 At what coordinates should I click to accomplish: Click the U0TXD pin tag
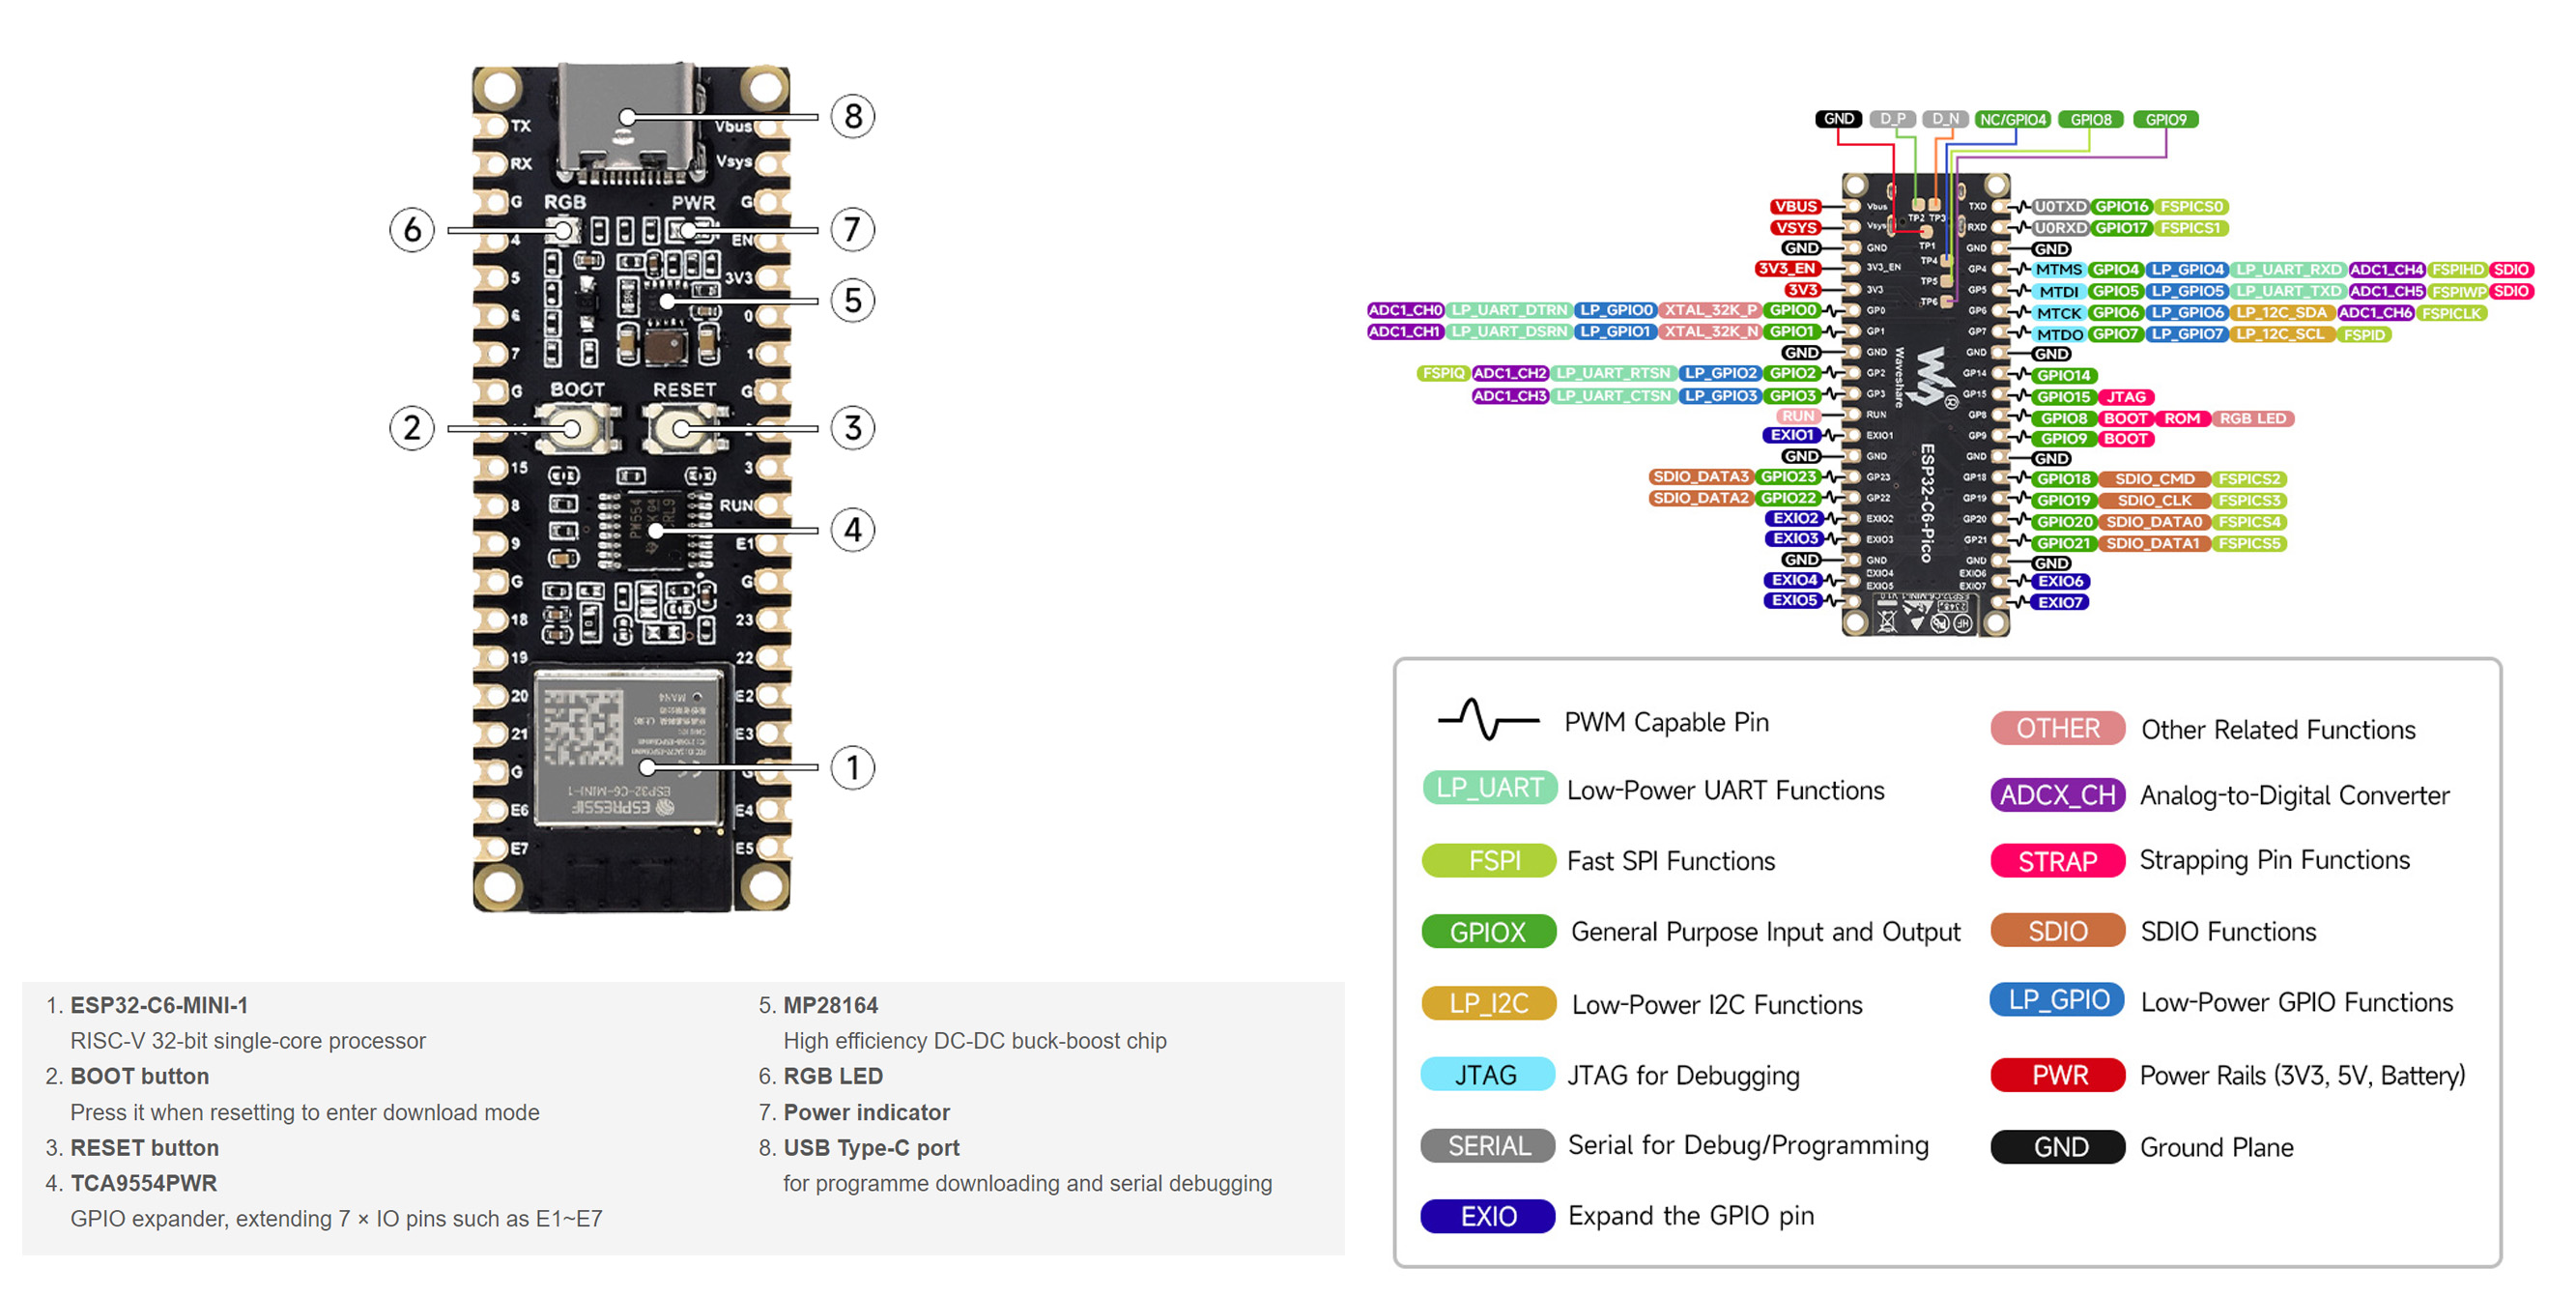coord(2060,207)
